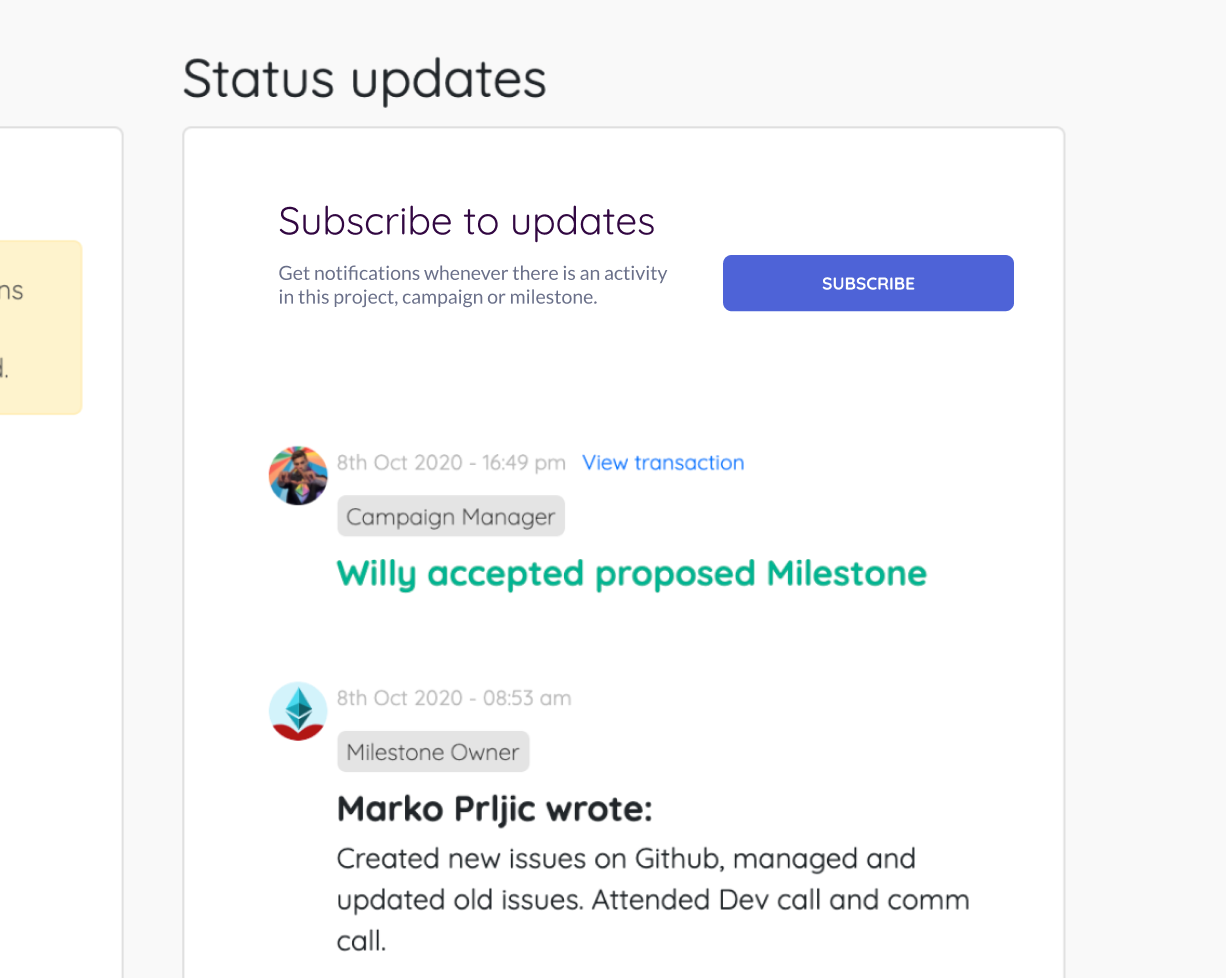Open the View transaction link
This screenshot has width=1226, height=978.
663,463
